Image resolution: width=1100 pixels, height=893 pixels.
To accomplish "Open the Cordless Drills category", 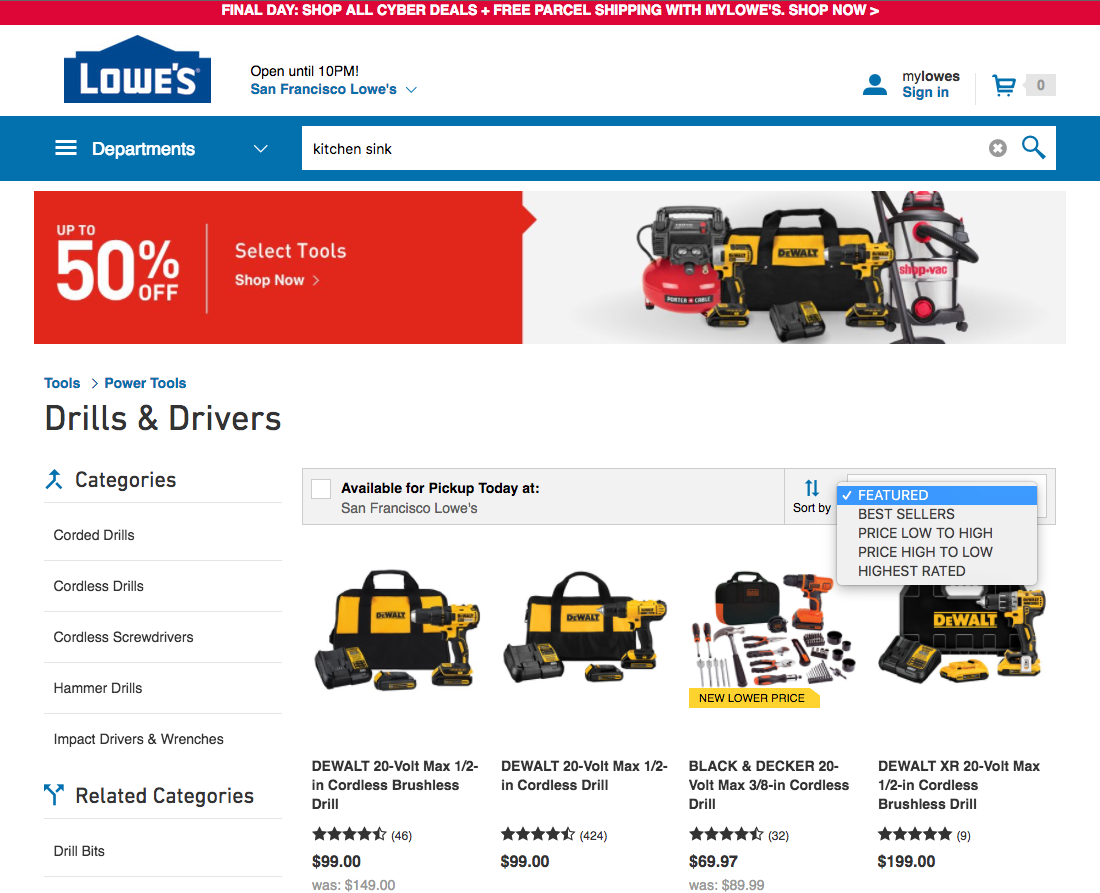I will click(98, 586).
